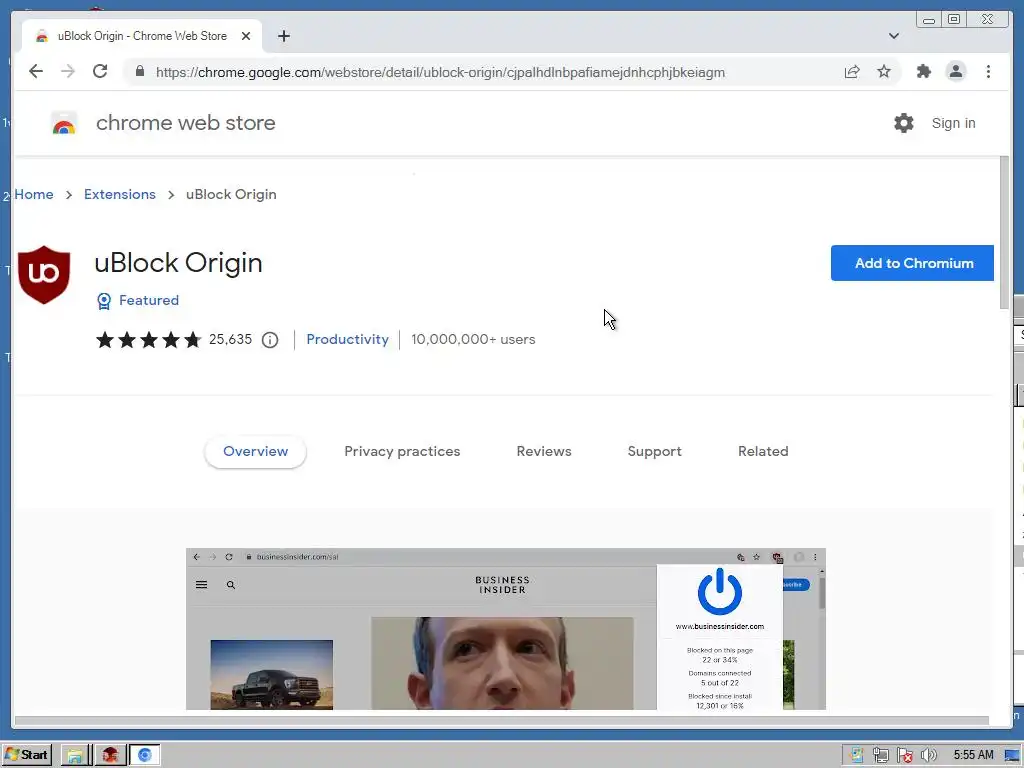Select the Overview tab
1024x768 pixels.
tap(255, 451)
